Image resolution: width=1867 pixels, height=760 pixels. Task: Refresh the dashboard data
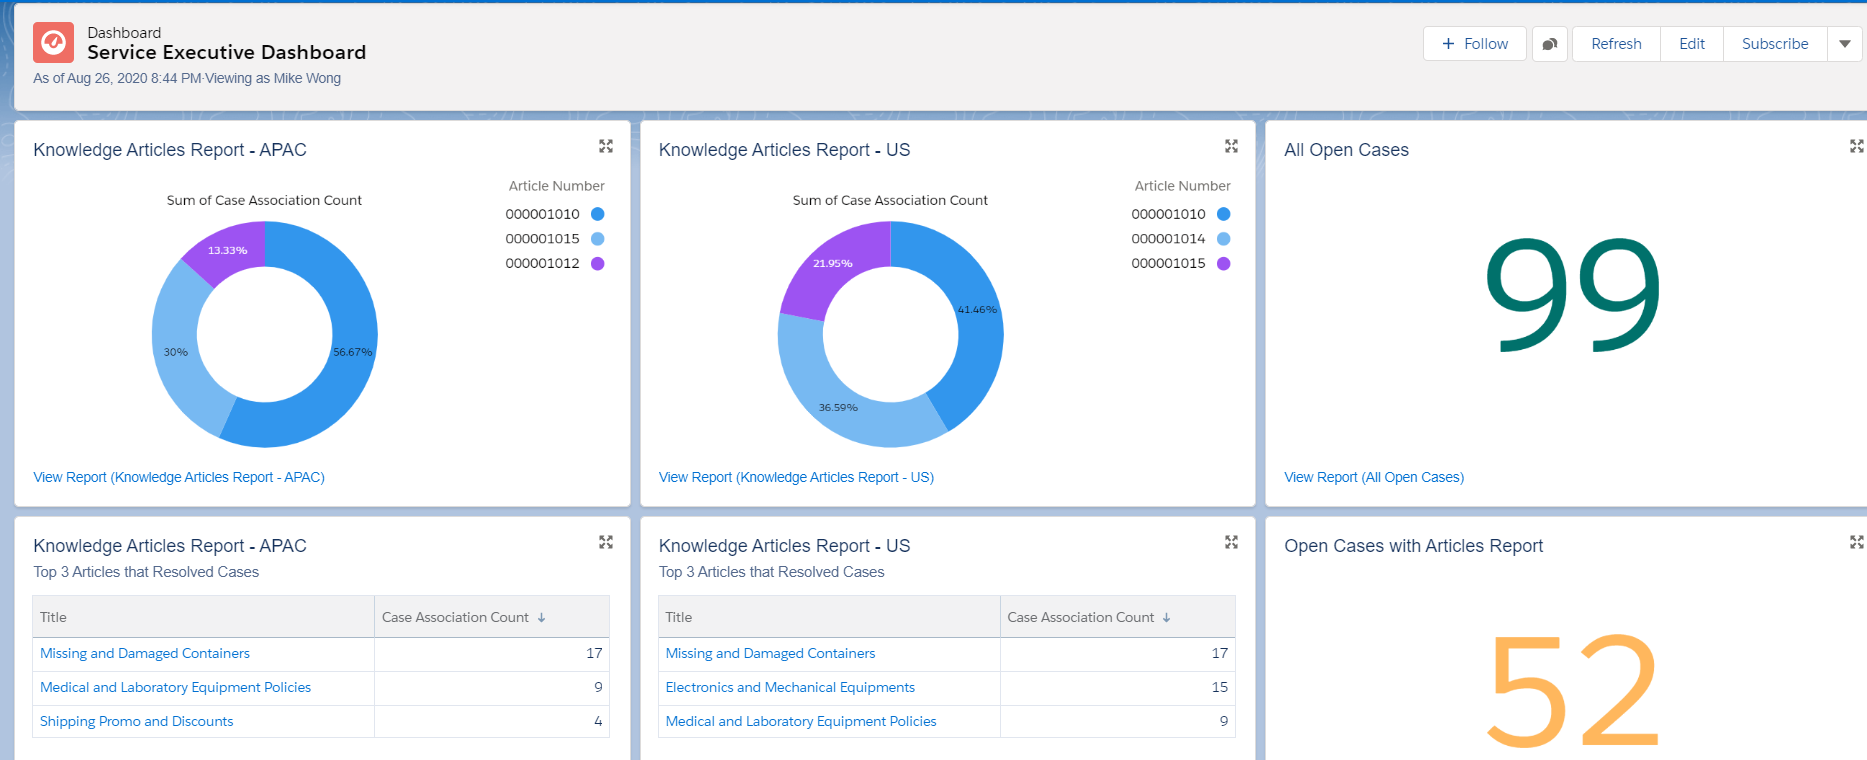[x=1616, y=44]
